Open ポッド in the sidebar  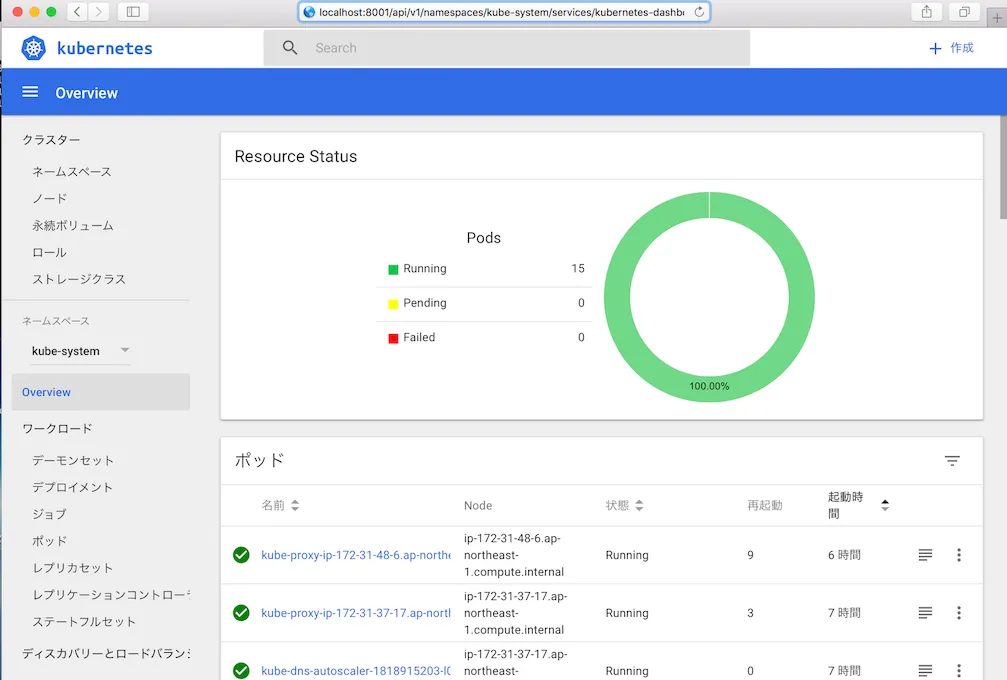[49, 541]
